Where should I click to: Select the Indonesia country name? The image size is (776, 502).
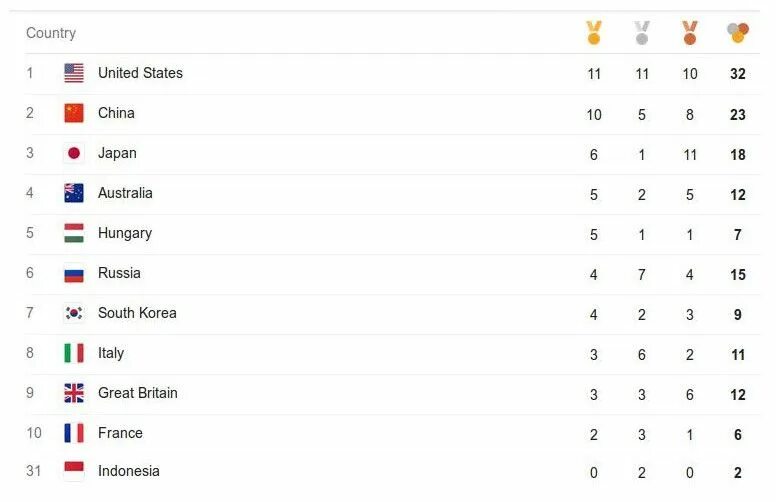point(128,471)
